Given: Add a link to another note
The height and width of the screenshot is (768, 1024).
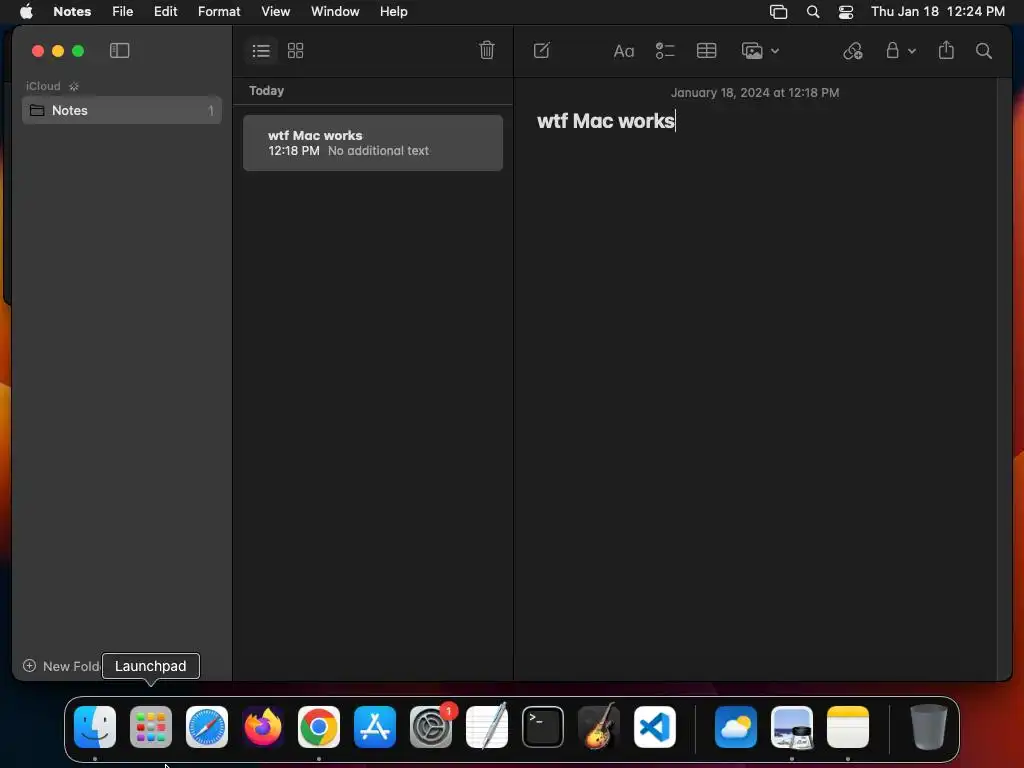Looking at the screenshot, I should pos(853,50).
